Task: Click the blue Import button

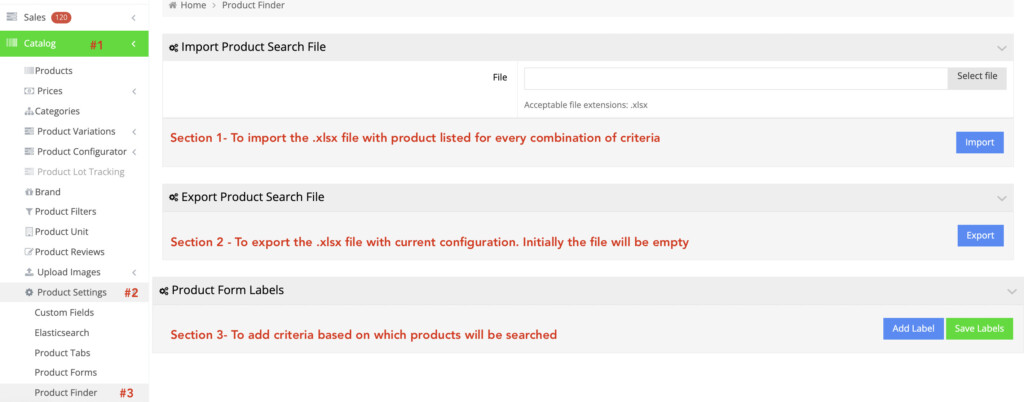Action: point(979,142)
